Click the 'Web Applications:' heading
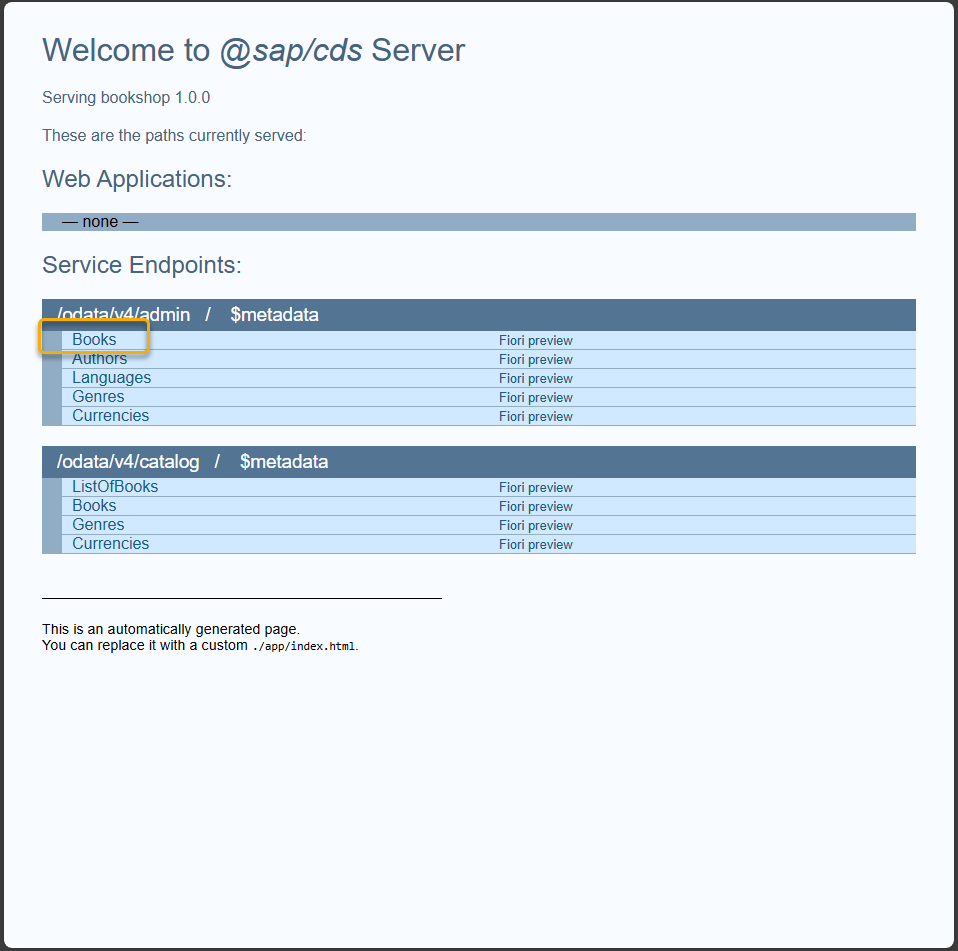The image size is (958, 951). (137, 179)
